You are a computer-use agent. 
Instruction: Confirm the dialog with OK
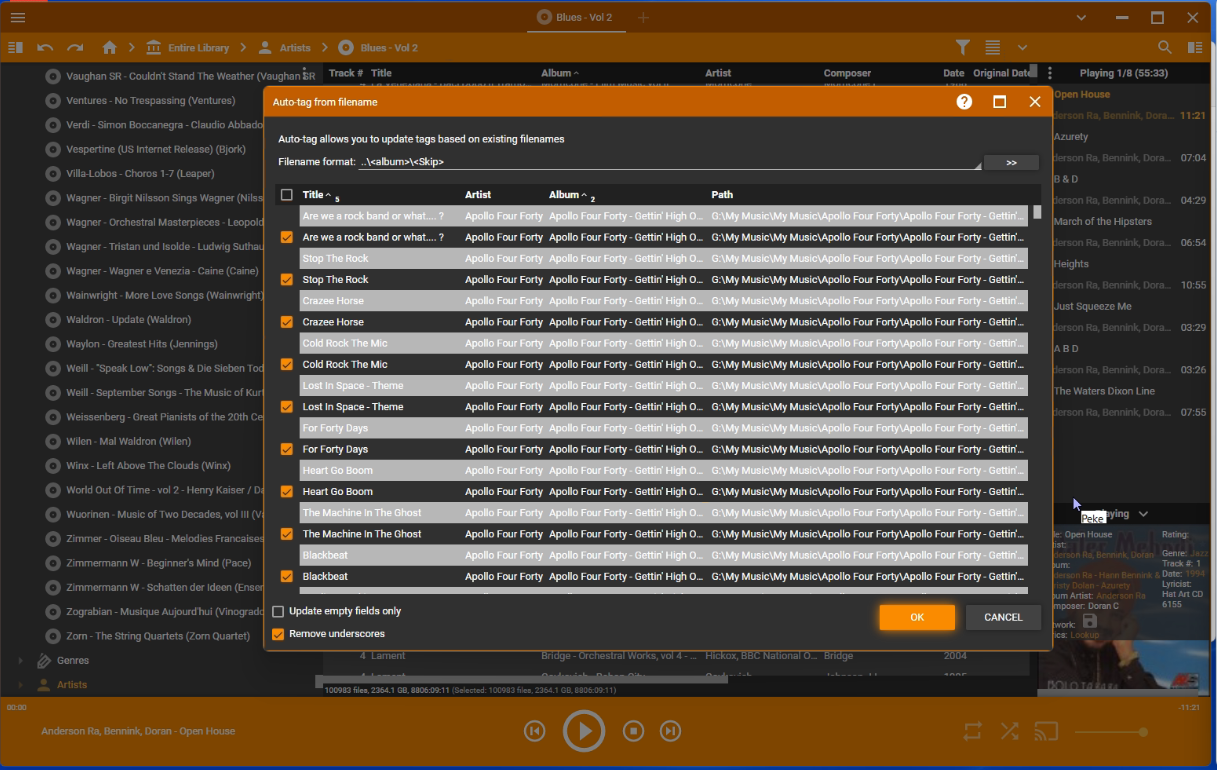tap(916, 617)
